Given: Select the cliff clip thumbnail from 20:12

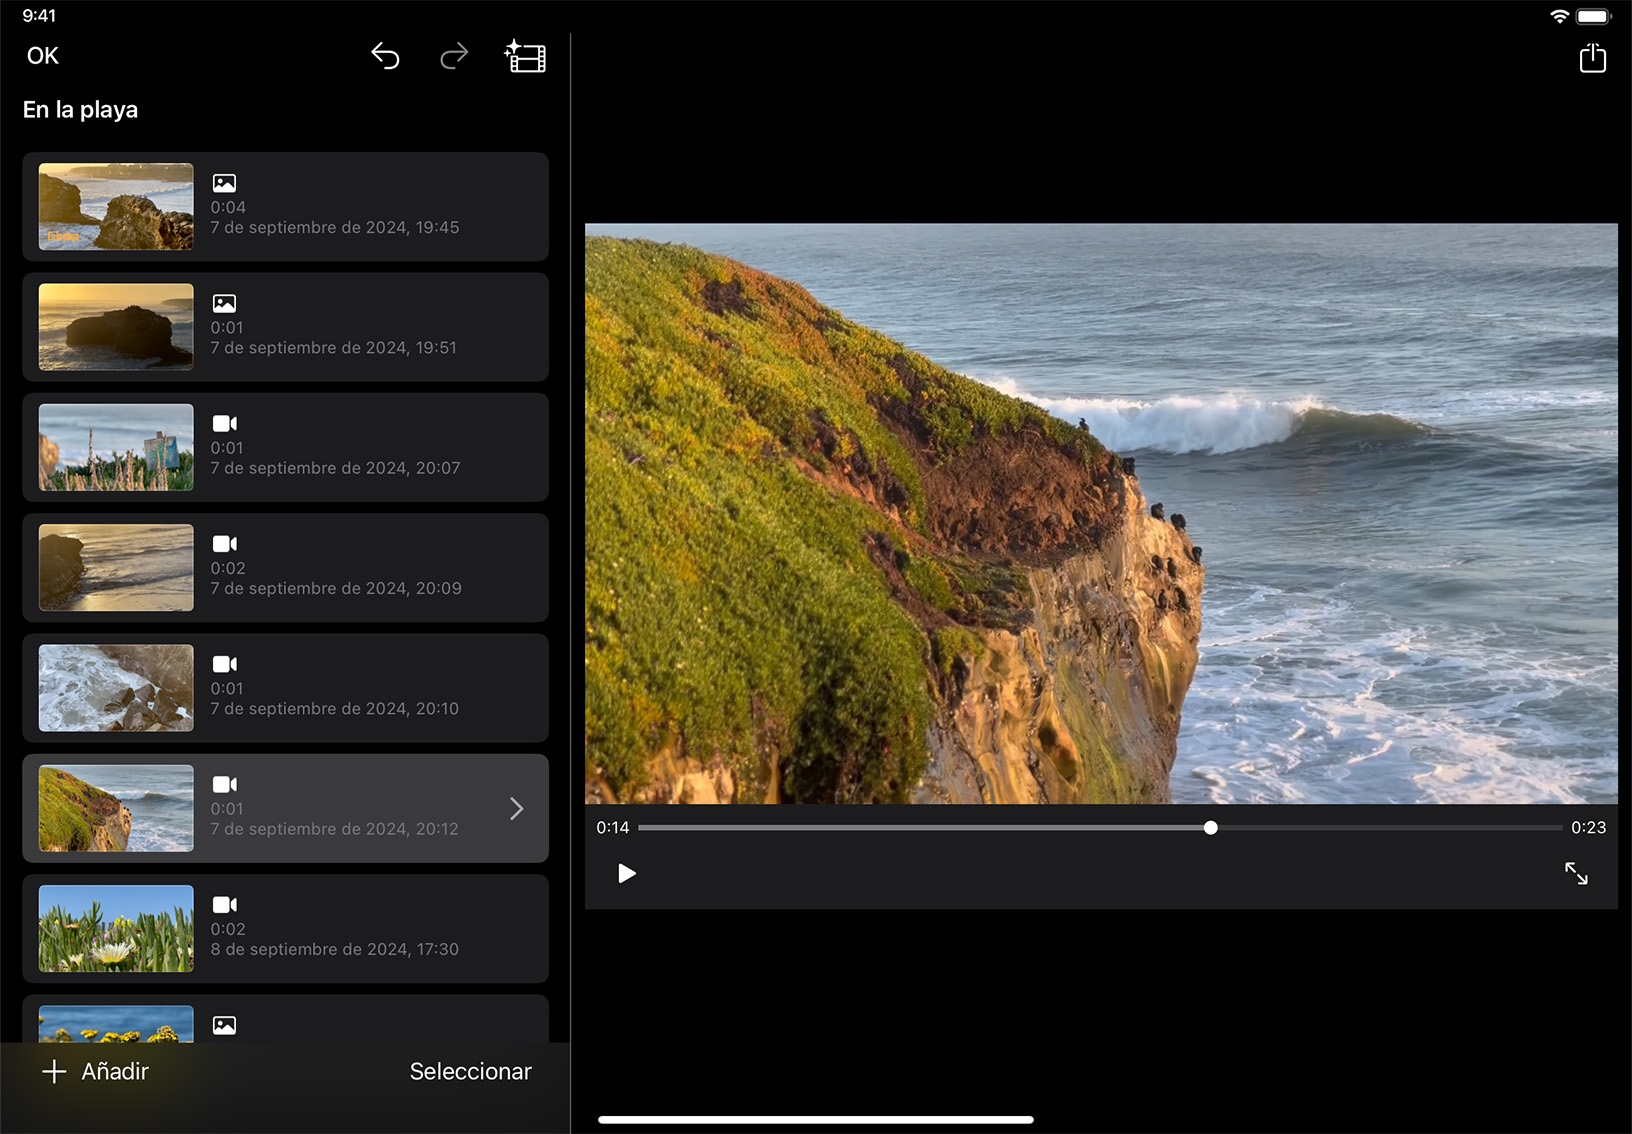Looking at the screenshot, I should point(116,808).
